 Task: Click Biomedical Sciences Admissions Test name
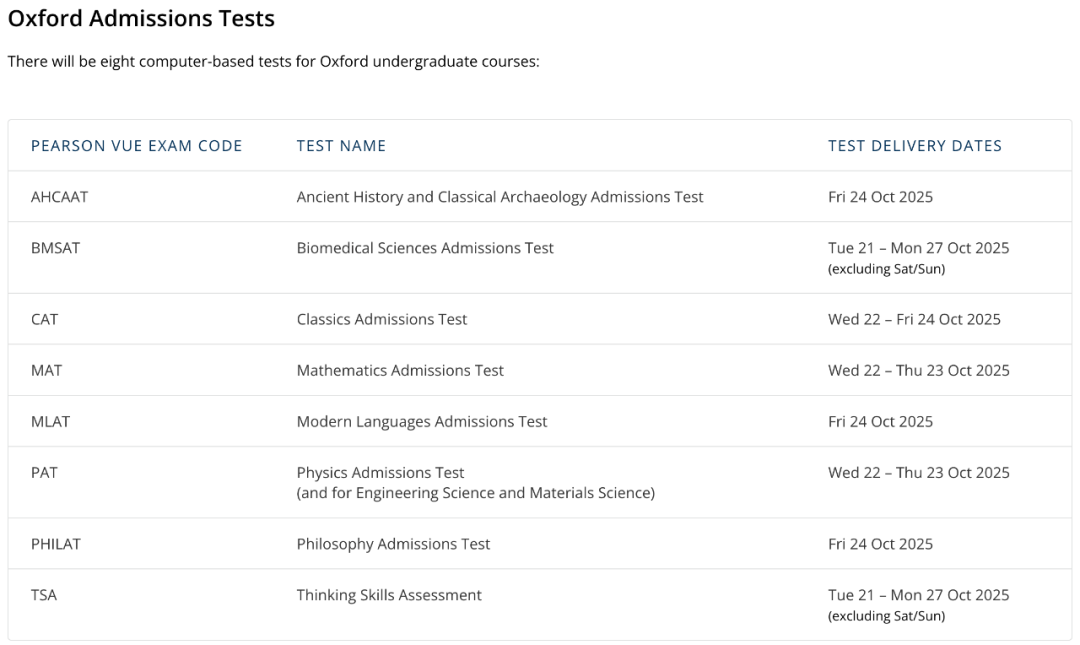pos(425,248)
